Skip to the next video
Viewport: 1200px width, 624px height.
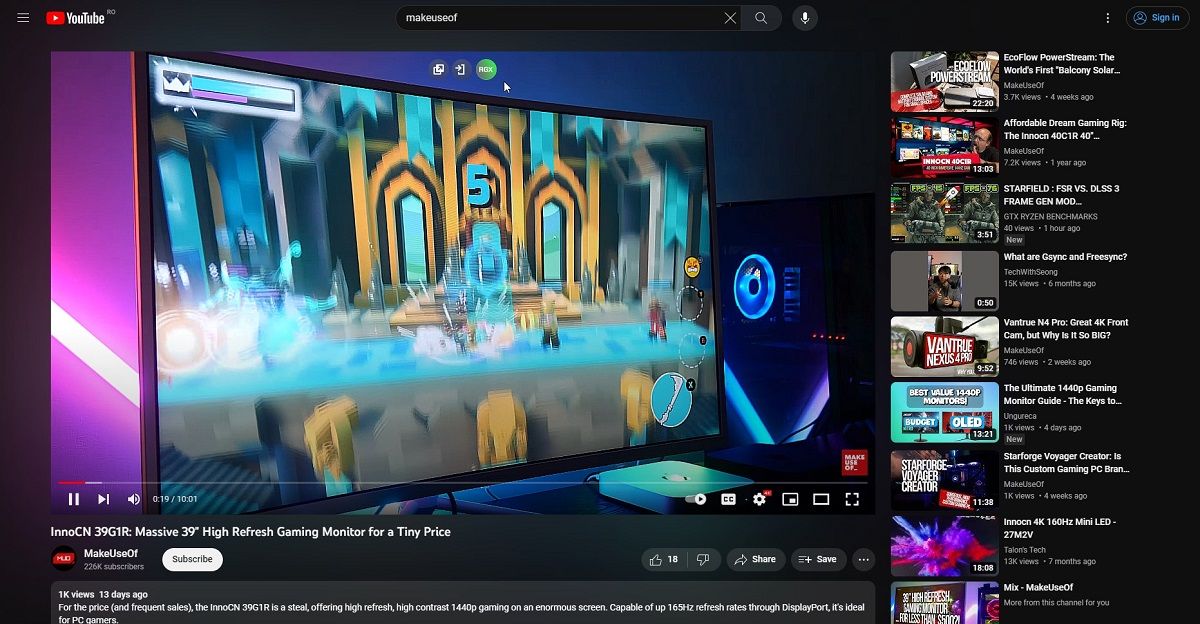(x=103, y=499)
